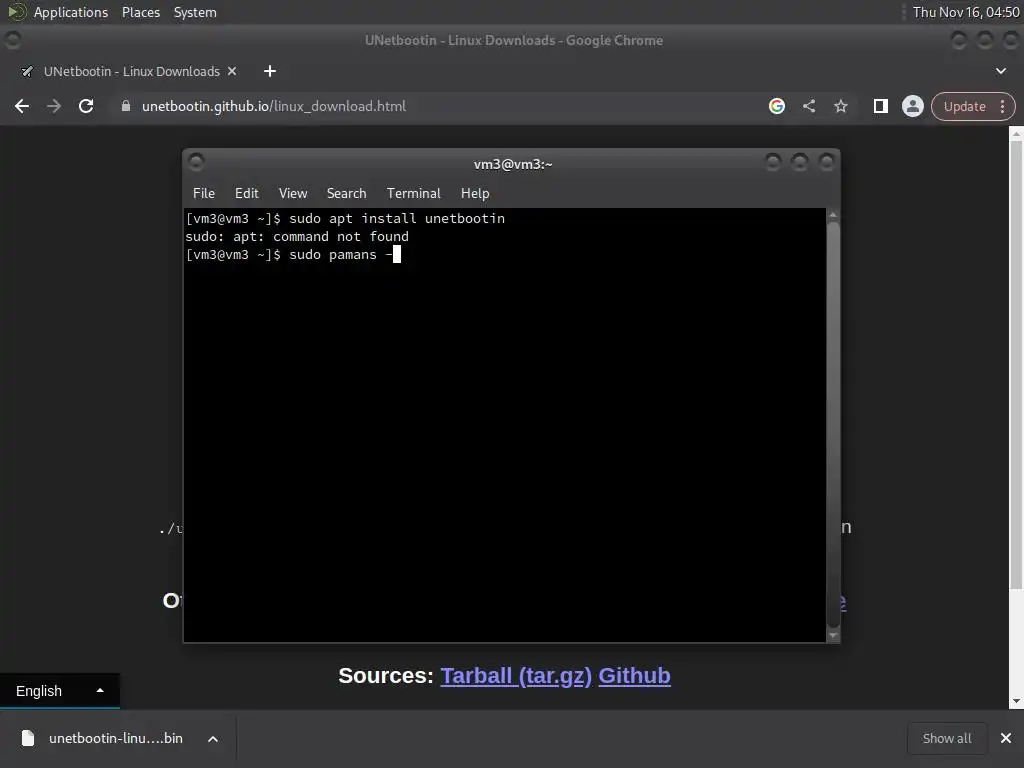Click the terminal scrollbar down arrow

833,635
